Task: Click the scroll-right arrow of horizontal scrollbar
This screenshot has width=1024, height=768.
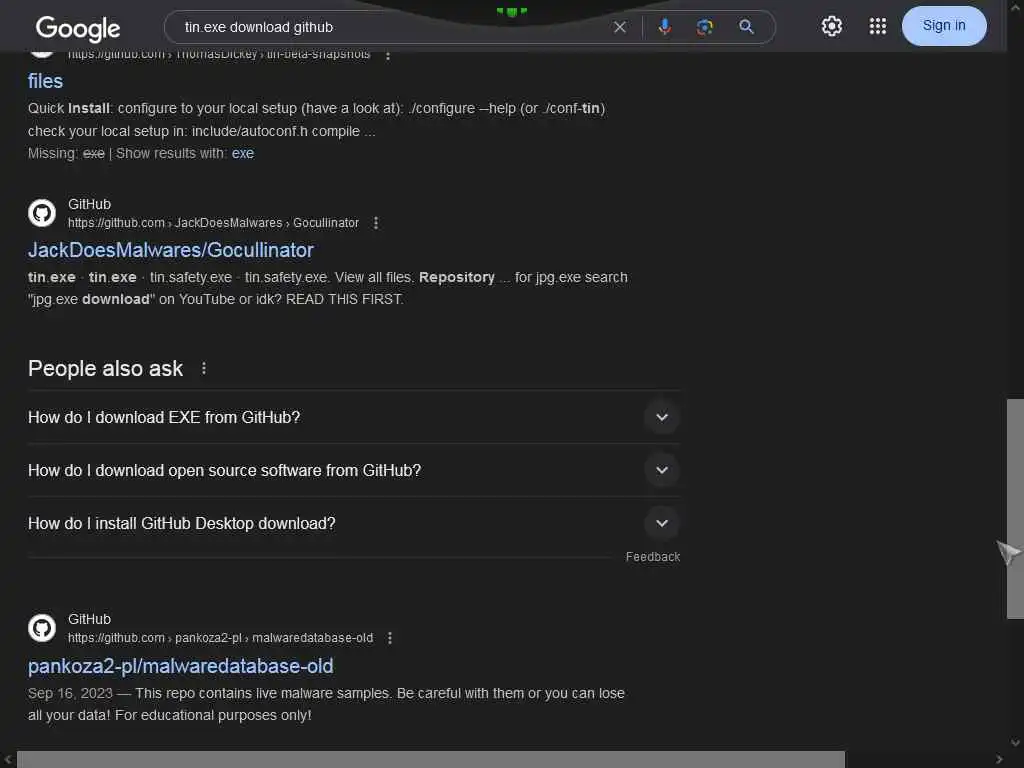Action: click(x=999, y=760)
